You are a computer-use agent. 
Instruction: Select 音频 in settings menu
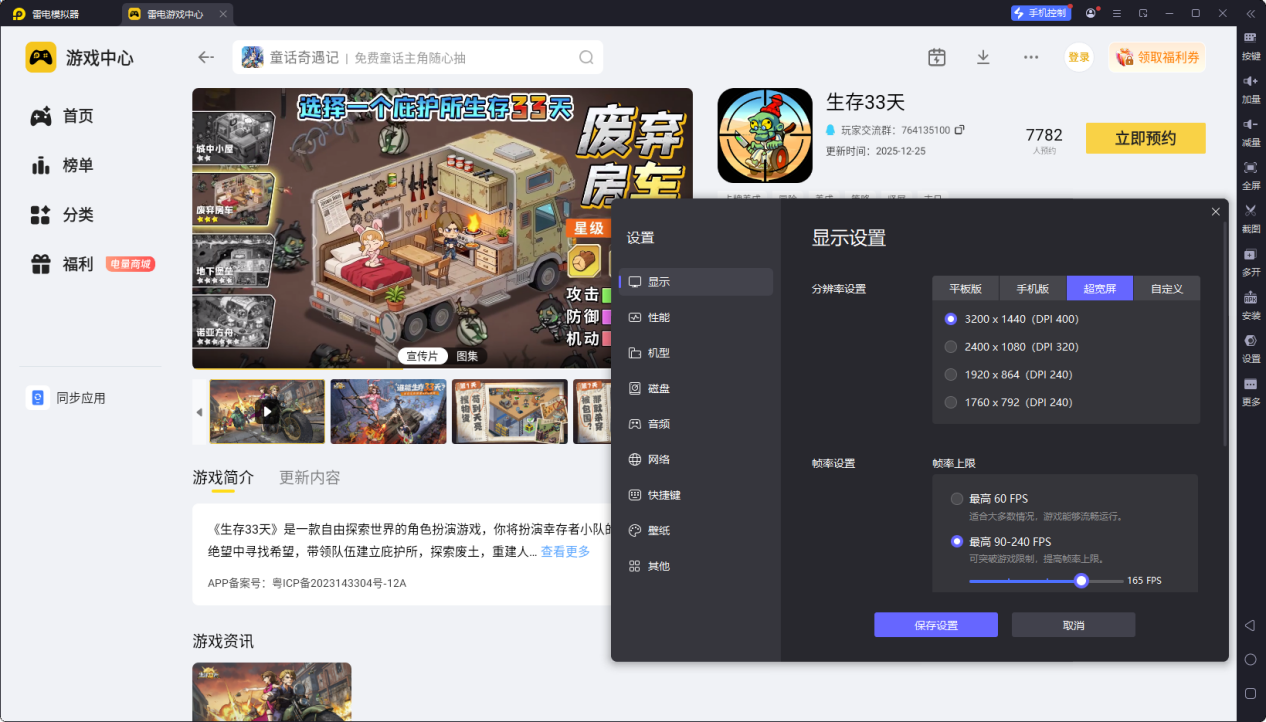point(696,424)
